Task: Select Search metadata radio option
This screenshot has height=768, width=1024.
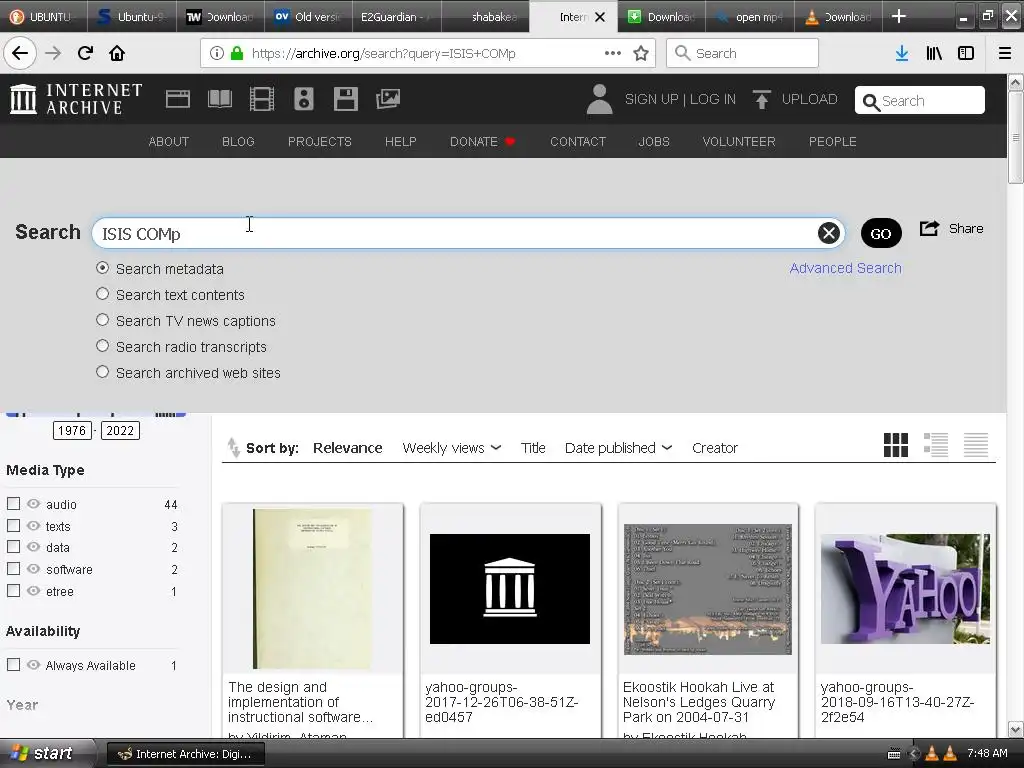Action: coord(103,268)
